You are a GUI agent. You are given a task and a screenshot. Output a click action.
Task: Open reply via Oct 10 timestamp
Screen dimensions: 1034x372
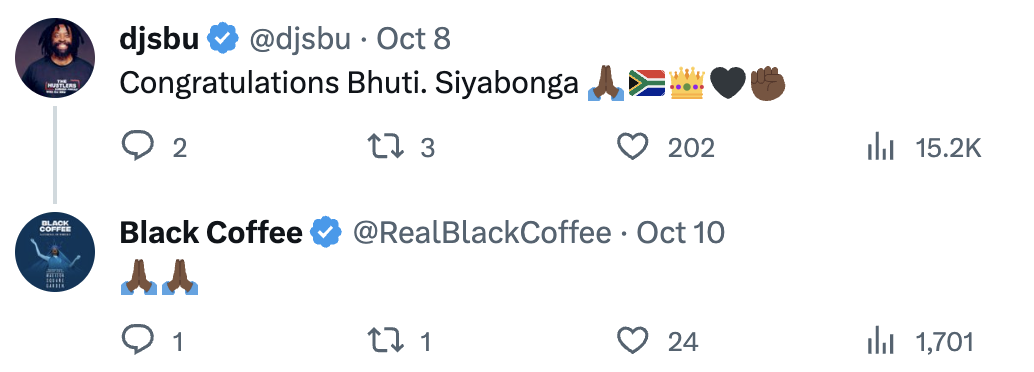tap(681, 233)
